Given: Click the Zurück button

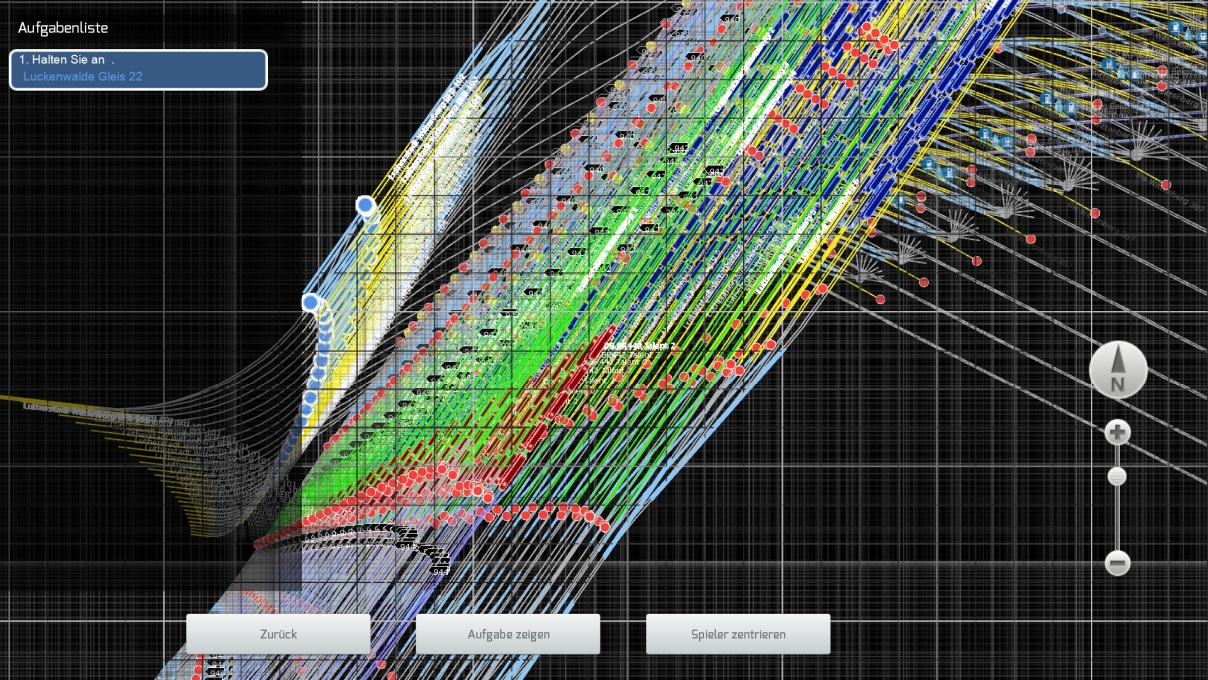Looking at the screenshot, I should [x=278, y=634].
